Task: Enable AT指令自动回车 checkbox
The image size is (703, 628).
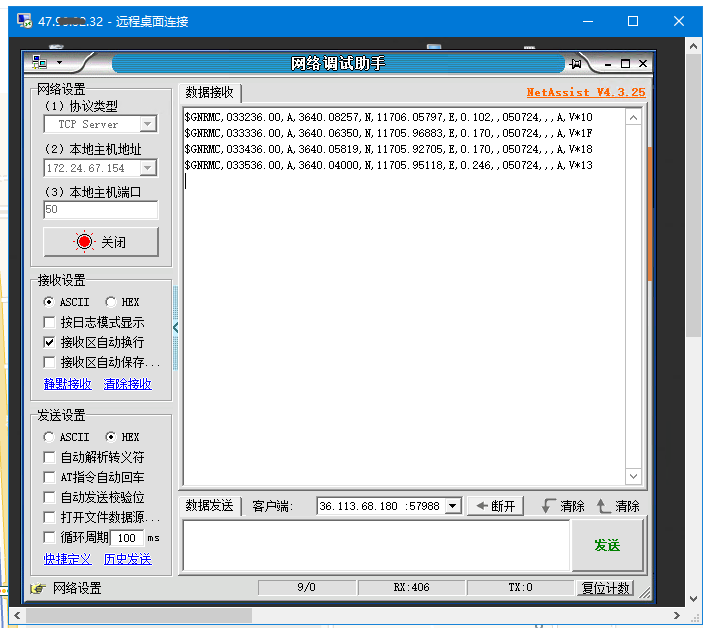Action: [50, 477]
